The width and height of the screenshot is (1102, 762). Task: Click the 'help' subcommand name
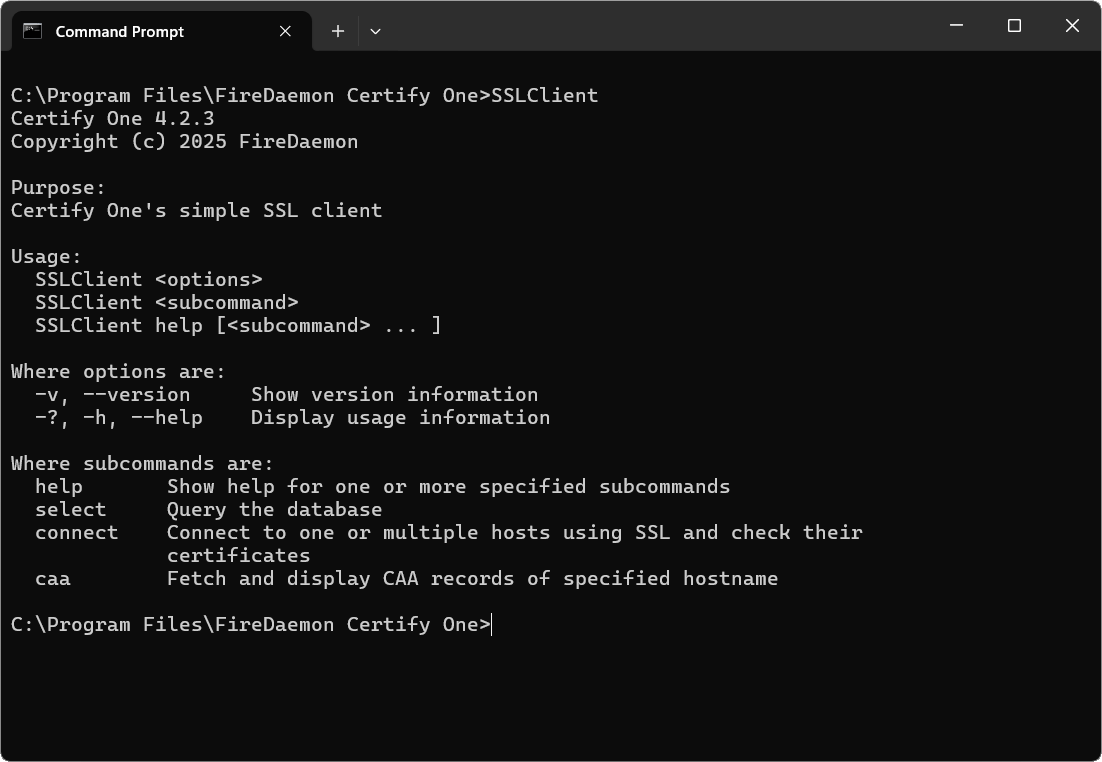(x=59, y=486)
